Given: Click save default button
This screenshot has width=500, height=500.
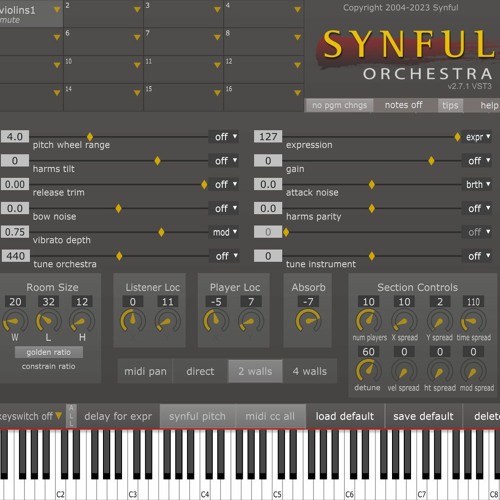Looking at the screenshot, I should pos(423,416).
